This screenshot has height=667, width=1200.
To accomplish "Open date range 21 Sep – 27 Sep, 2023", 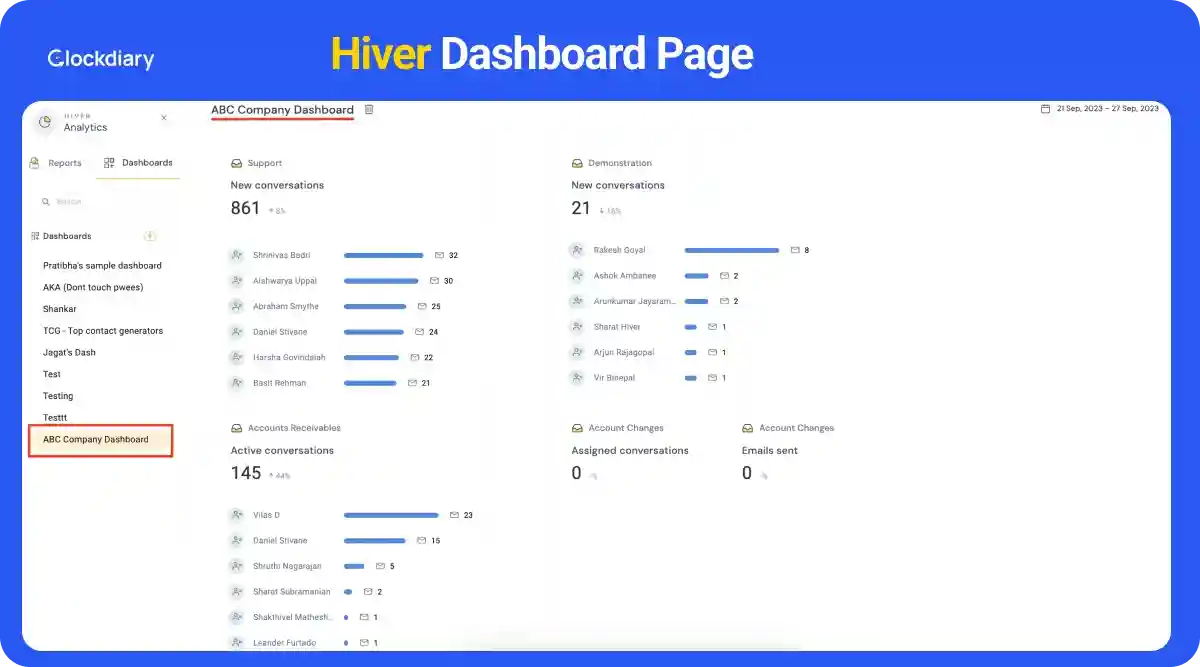I will click(x=1108, y=108).
